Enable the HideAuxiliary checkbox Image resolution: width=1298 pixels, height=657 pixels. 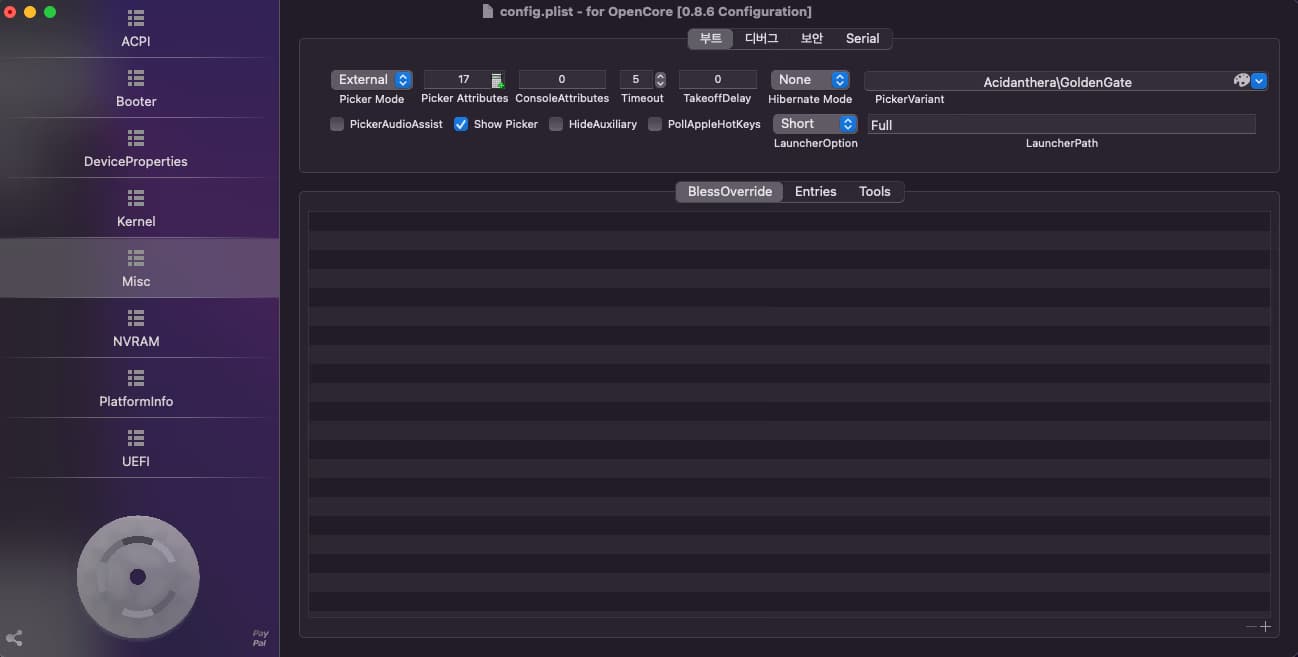558,124
